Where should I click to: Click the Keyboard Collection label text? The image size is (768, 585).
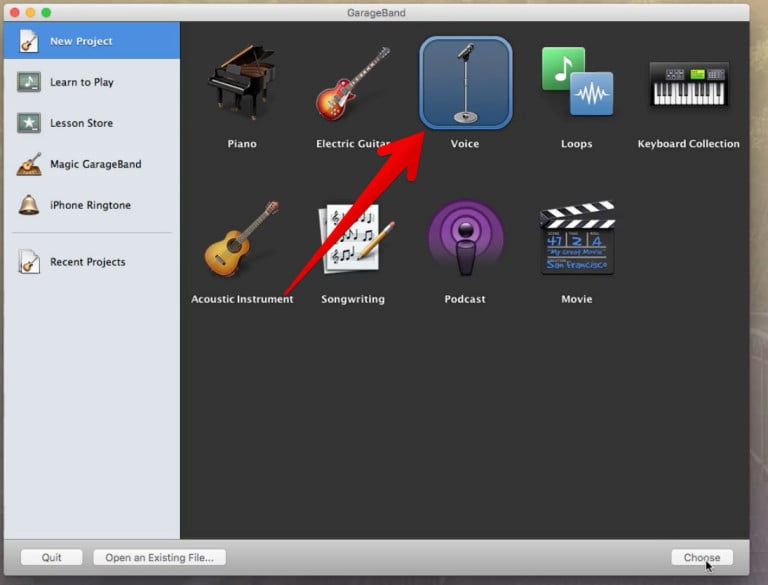pyautogui.click(x=688, y=144)
